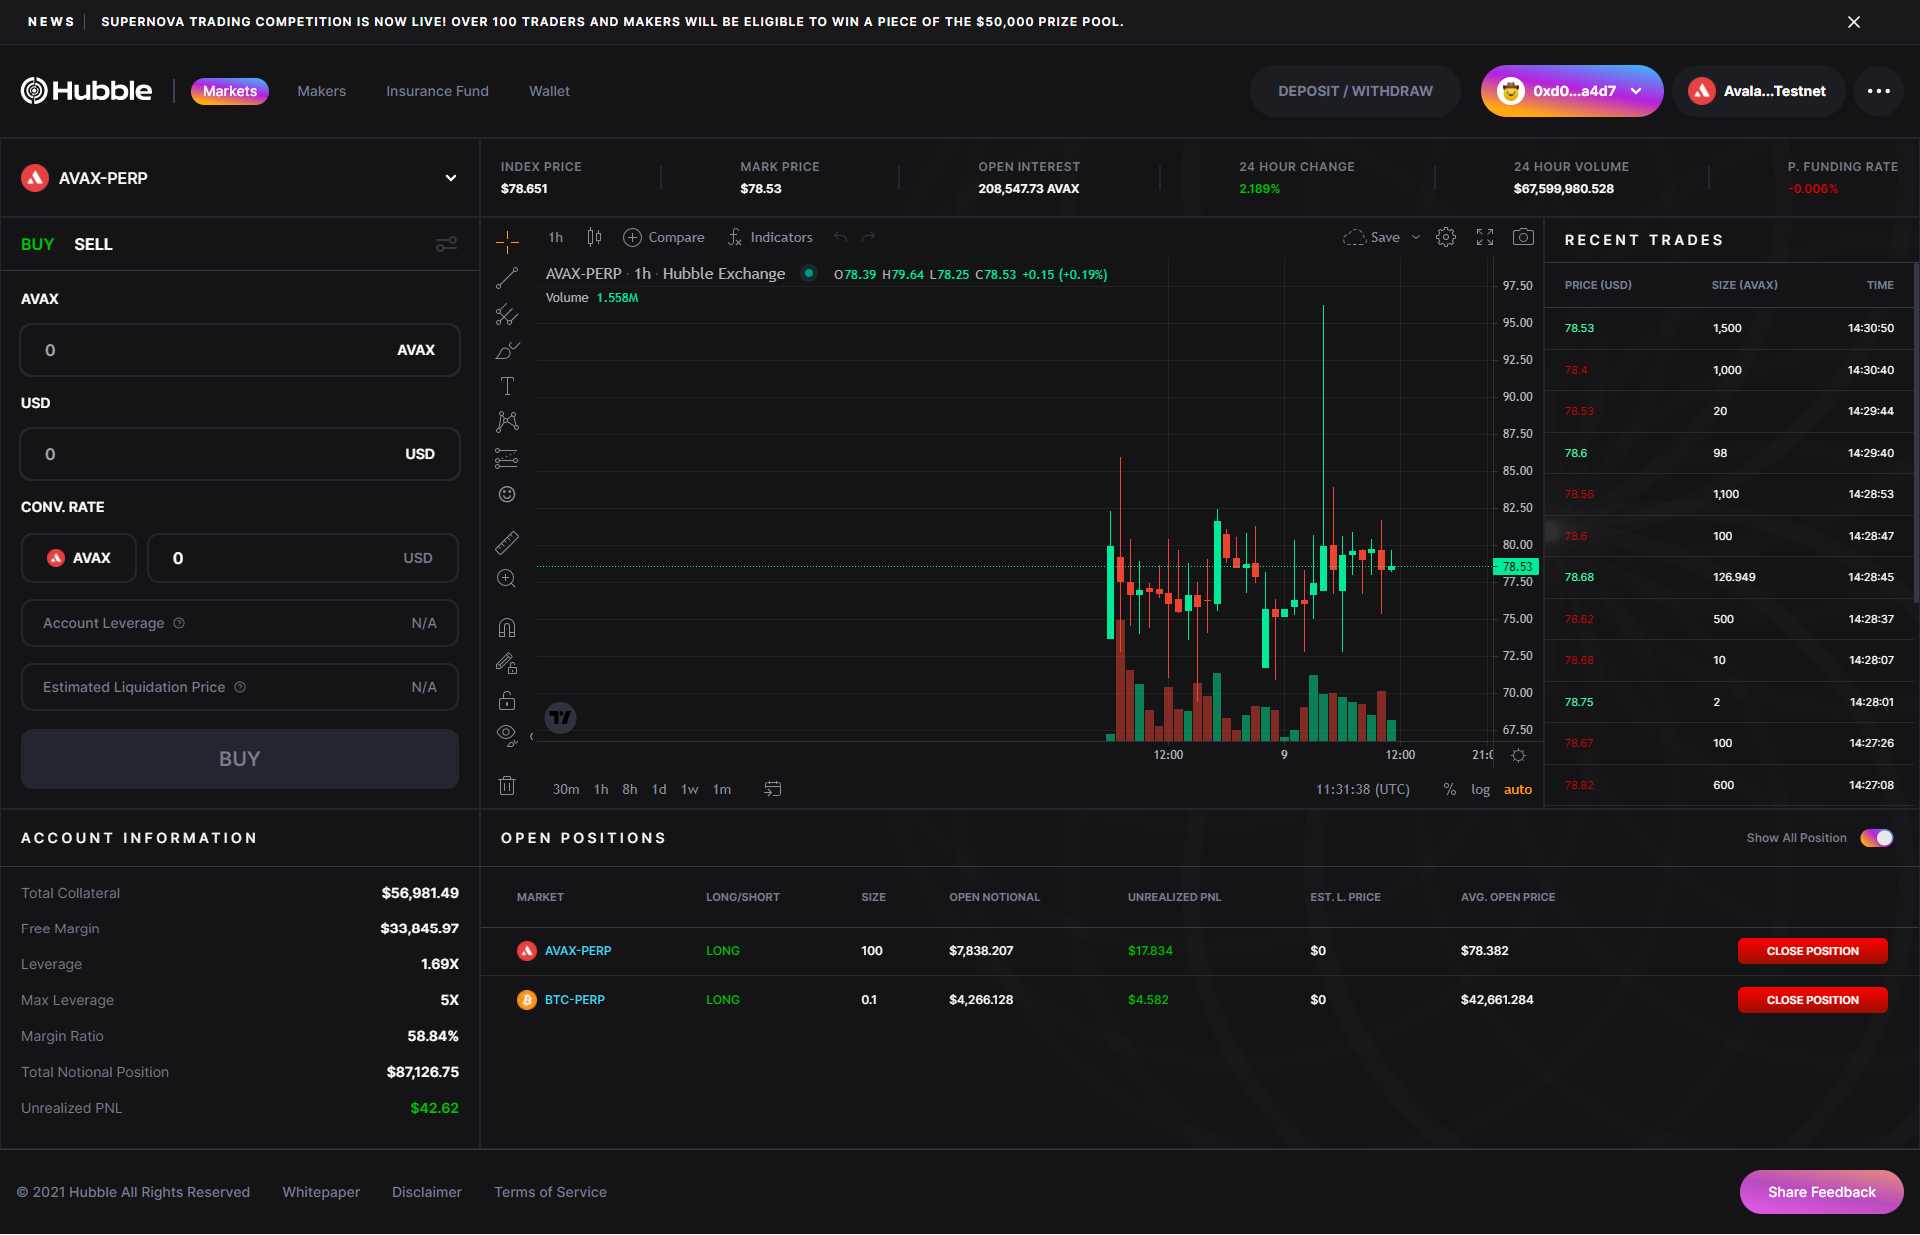The height and width of the screenshot is (1235, 1920).
Task: Select the 1w date range
Action: [x=690, y=789]
